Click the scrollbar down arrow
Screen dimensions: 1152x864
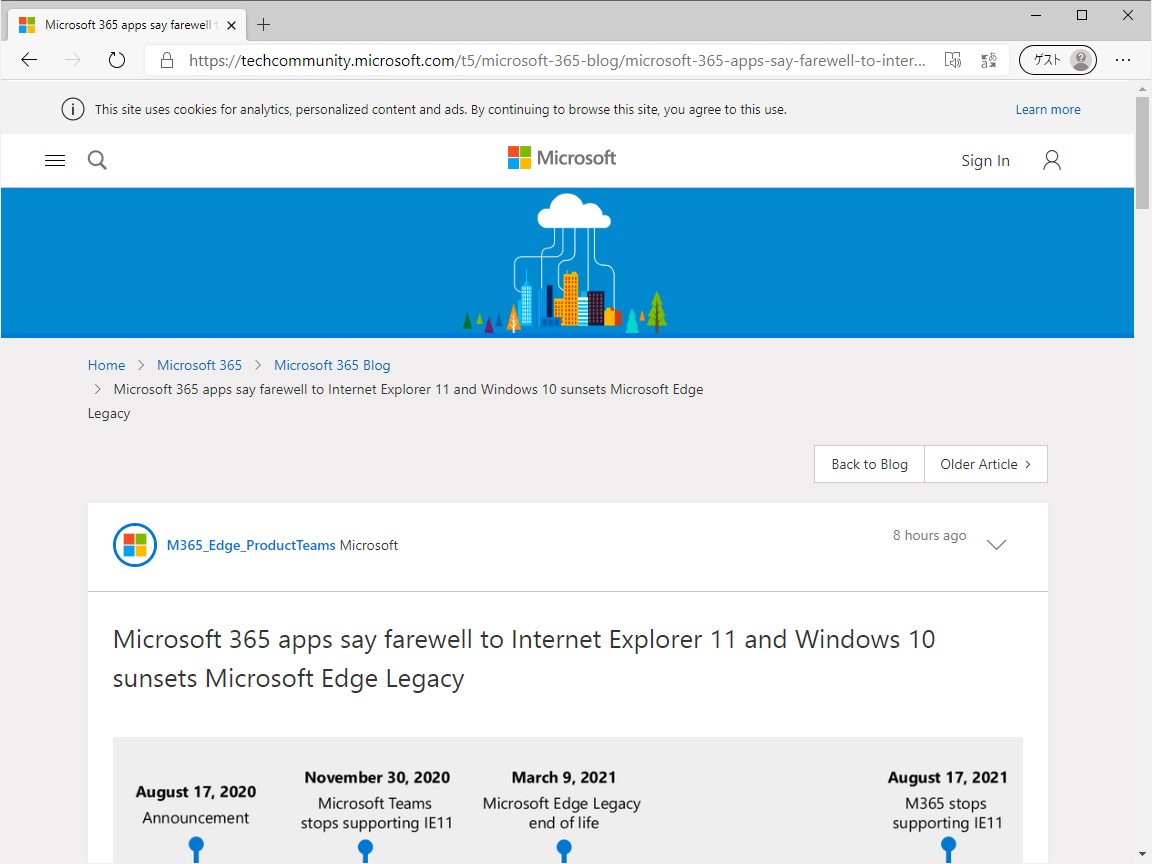pyautogui.click(x=1142, y=855)
